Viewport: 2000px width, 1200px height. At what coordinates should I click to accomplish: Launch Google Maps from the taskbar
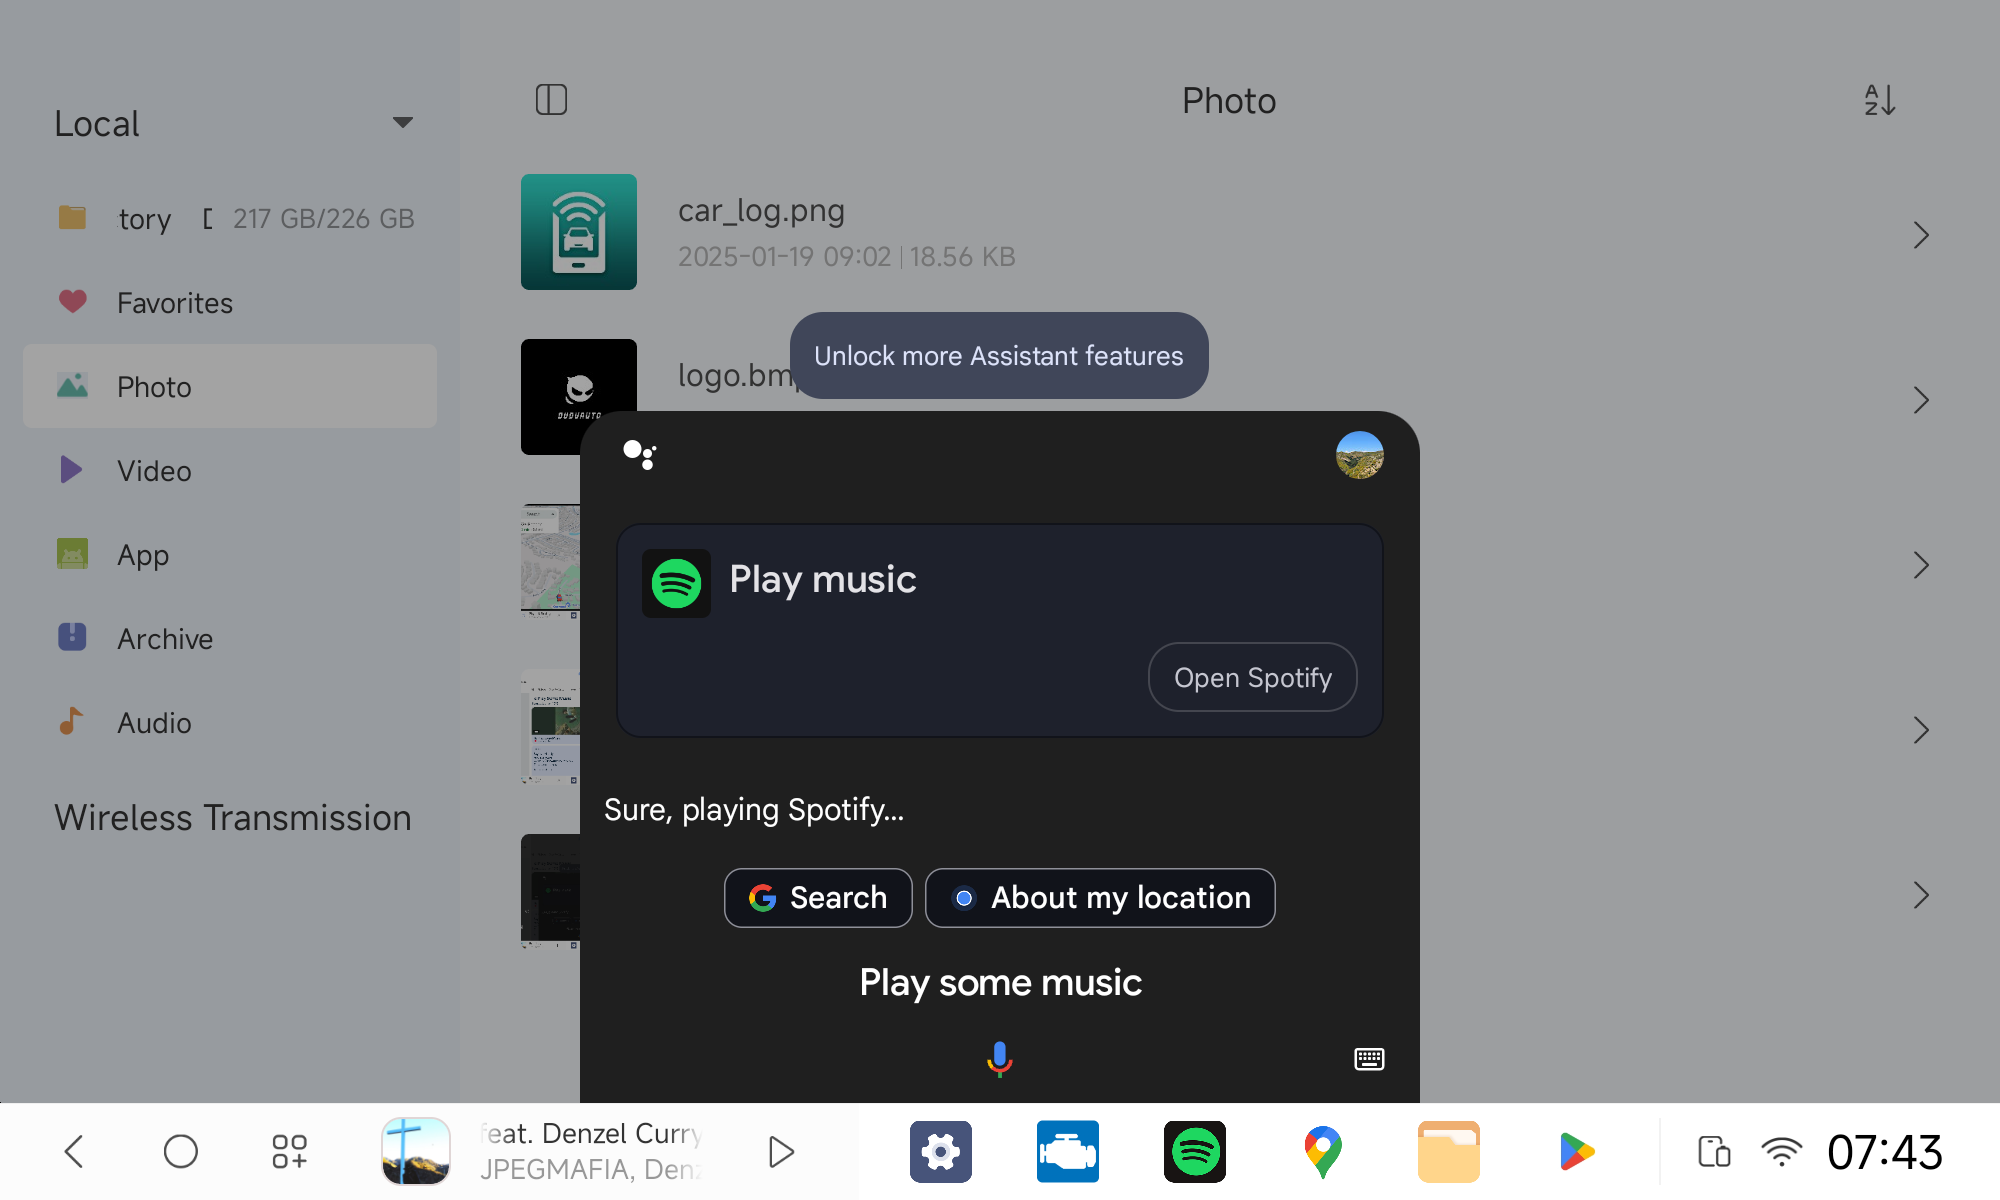1322,1151
